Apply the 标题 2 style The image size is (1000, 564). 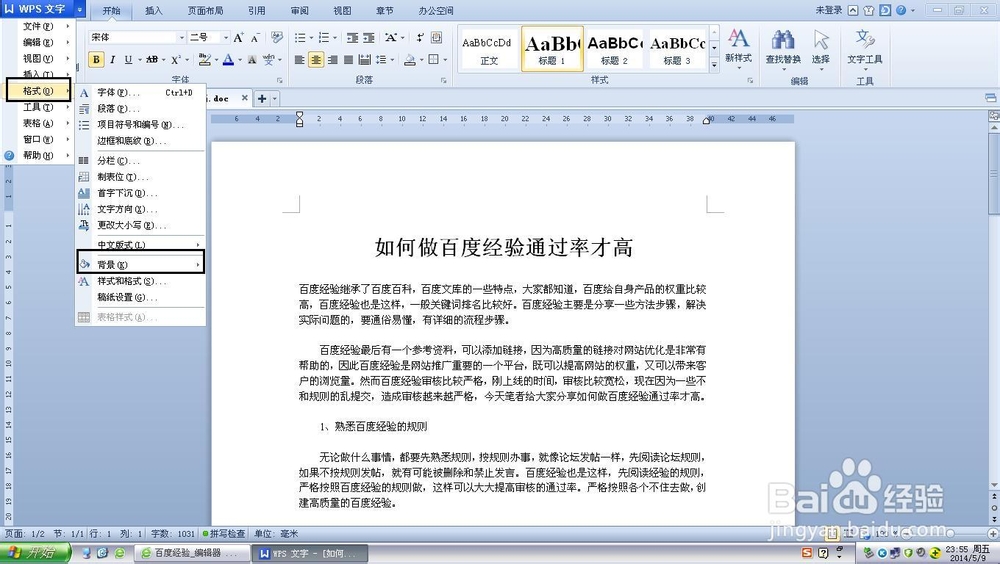pyautogui.click(x=615, y=48)
